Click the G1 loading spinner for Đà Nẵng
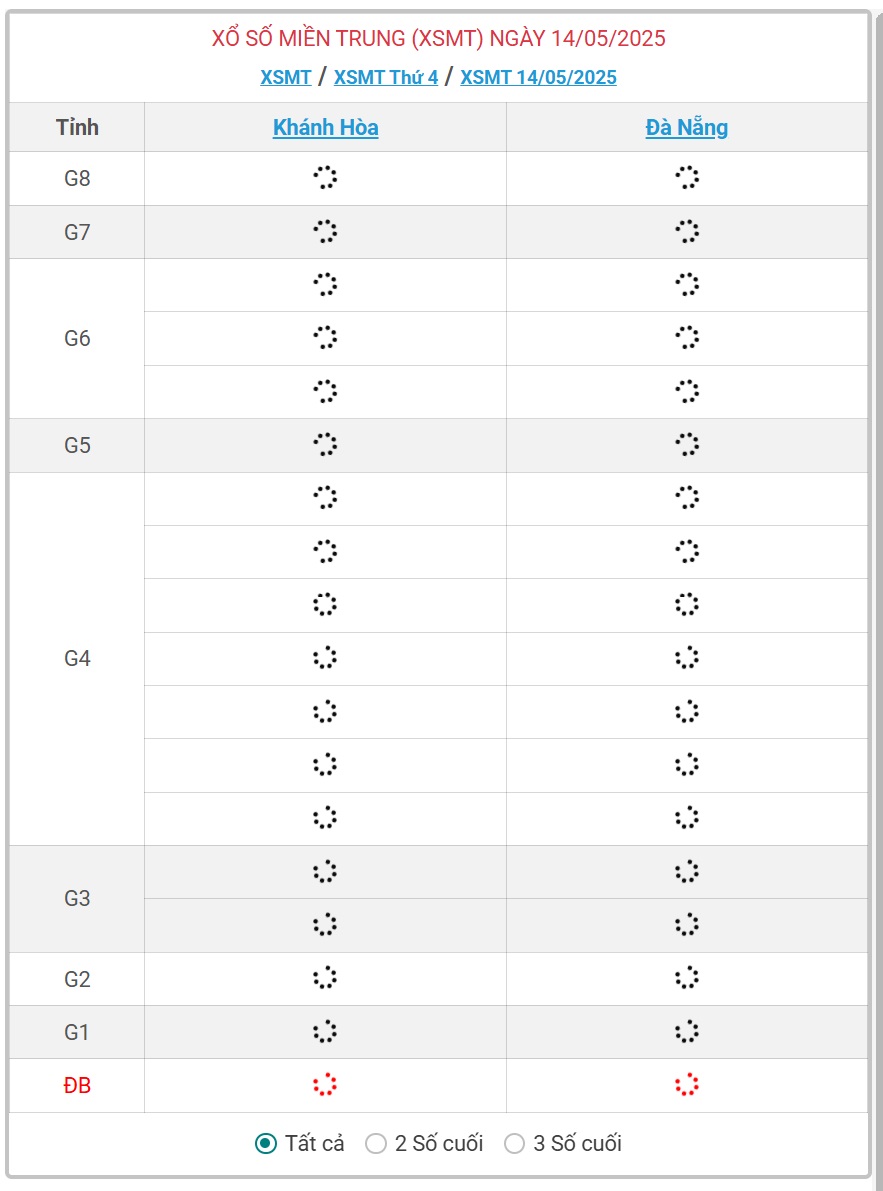 686,1031
